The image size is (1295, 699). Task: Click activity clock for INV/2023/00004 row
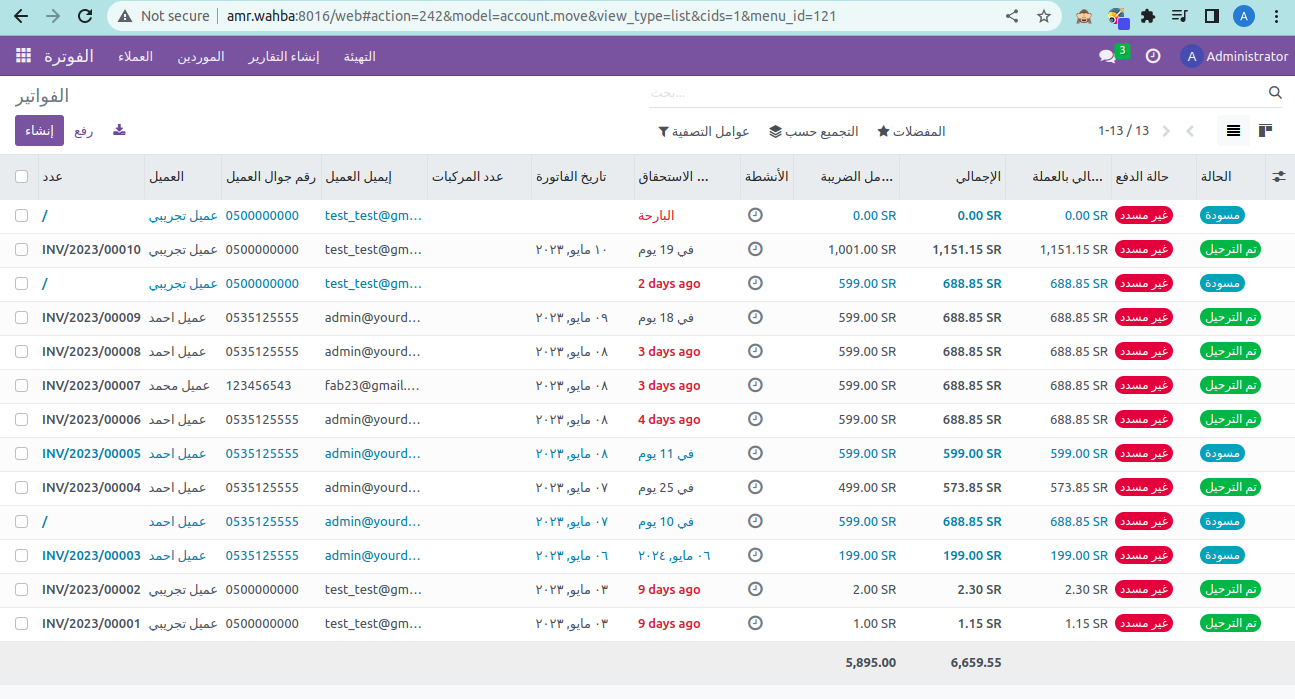point(755,487)
